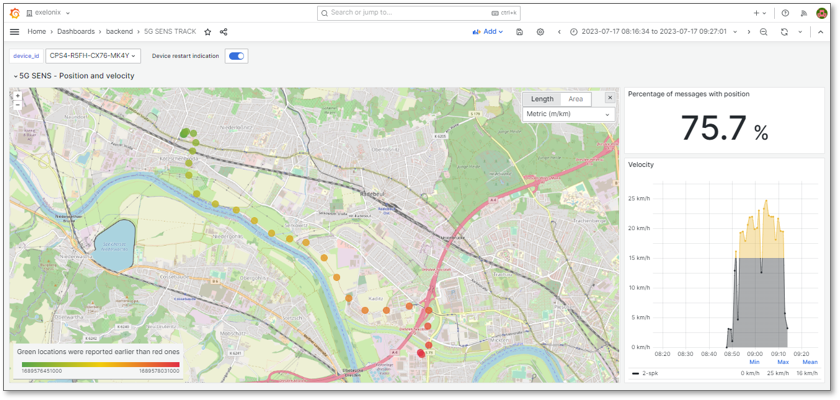Sort legend by Mean column
The height and width of the screenshot is (400, 840).
(x=809, y=362)
